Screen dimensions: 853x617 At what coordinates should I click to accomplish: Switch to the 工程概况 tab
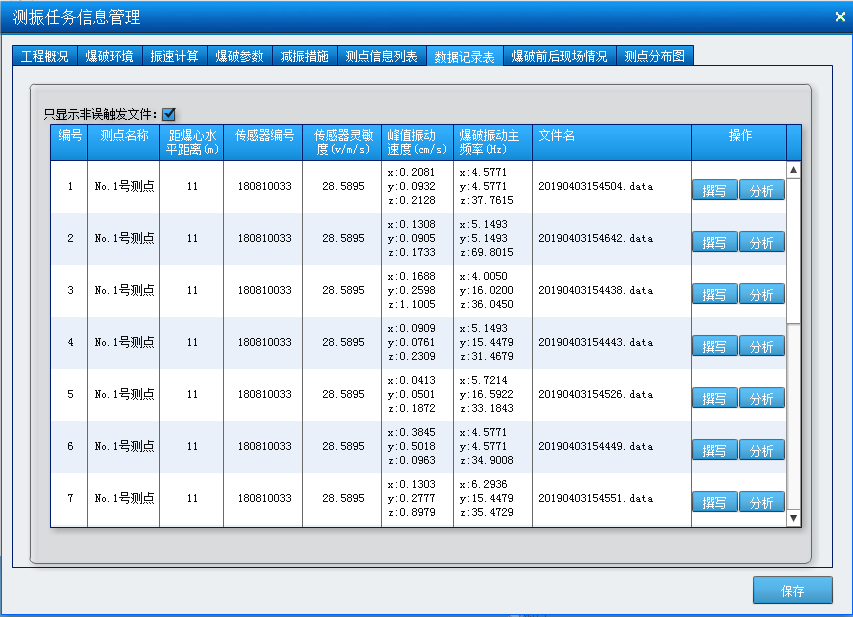[45, 56]
